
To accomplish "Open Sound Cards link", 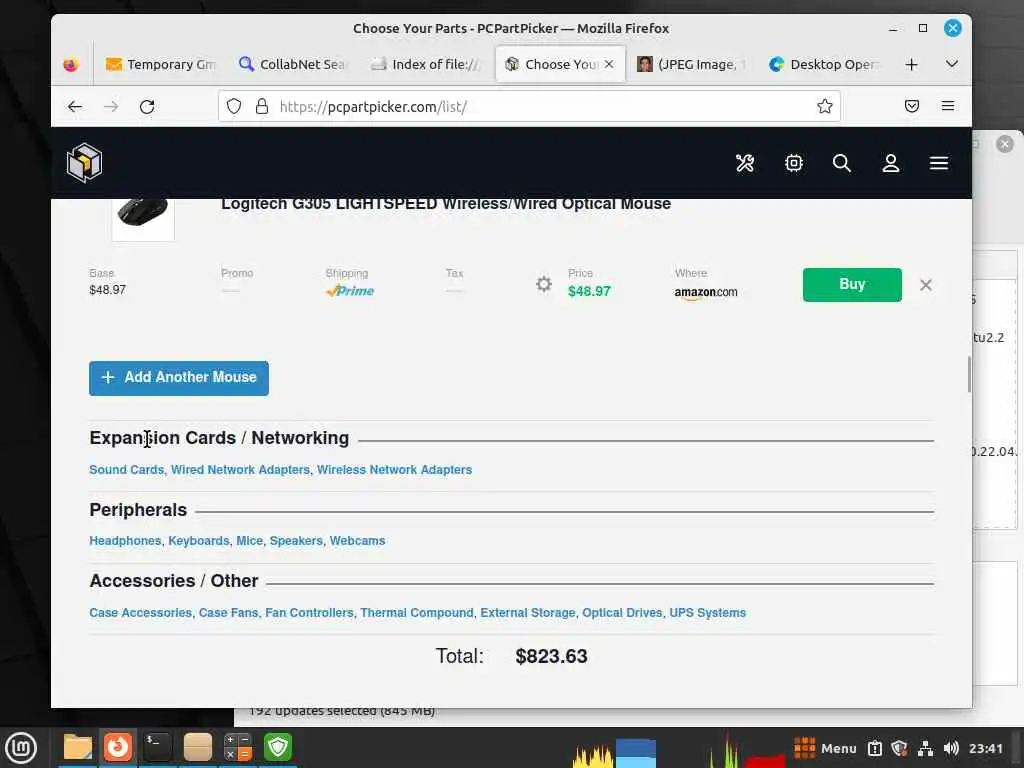I will (127, 470).
